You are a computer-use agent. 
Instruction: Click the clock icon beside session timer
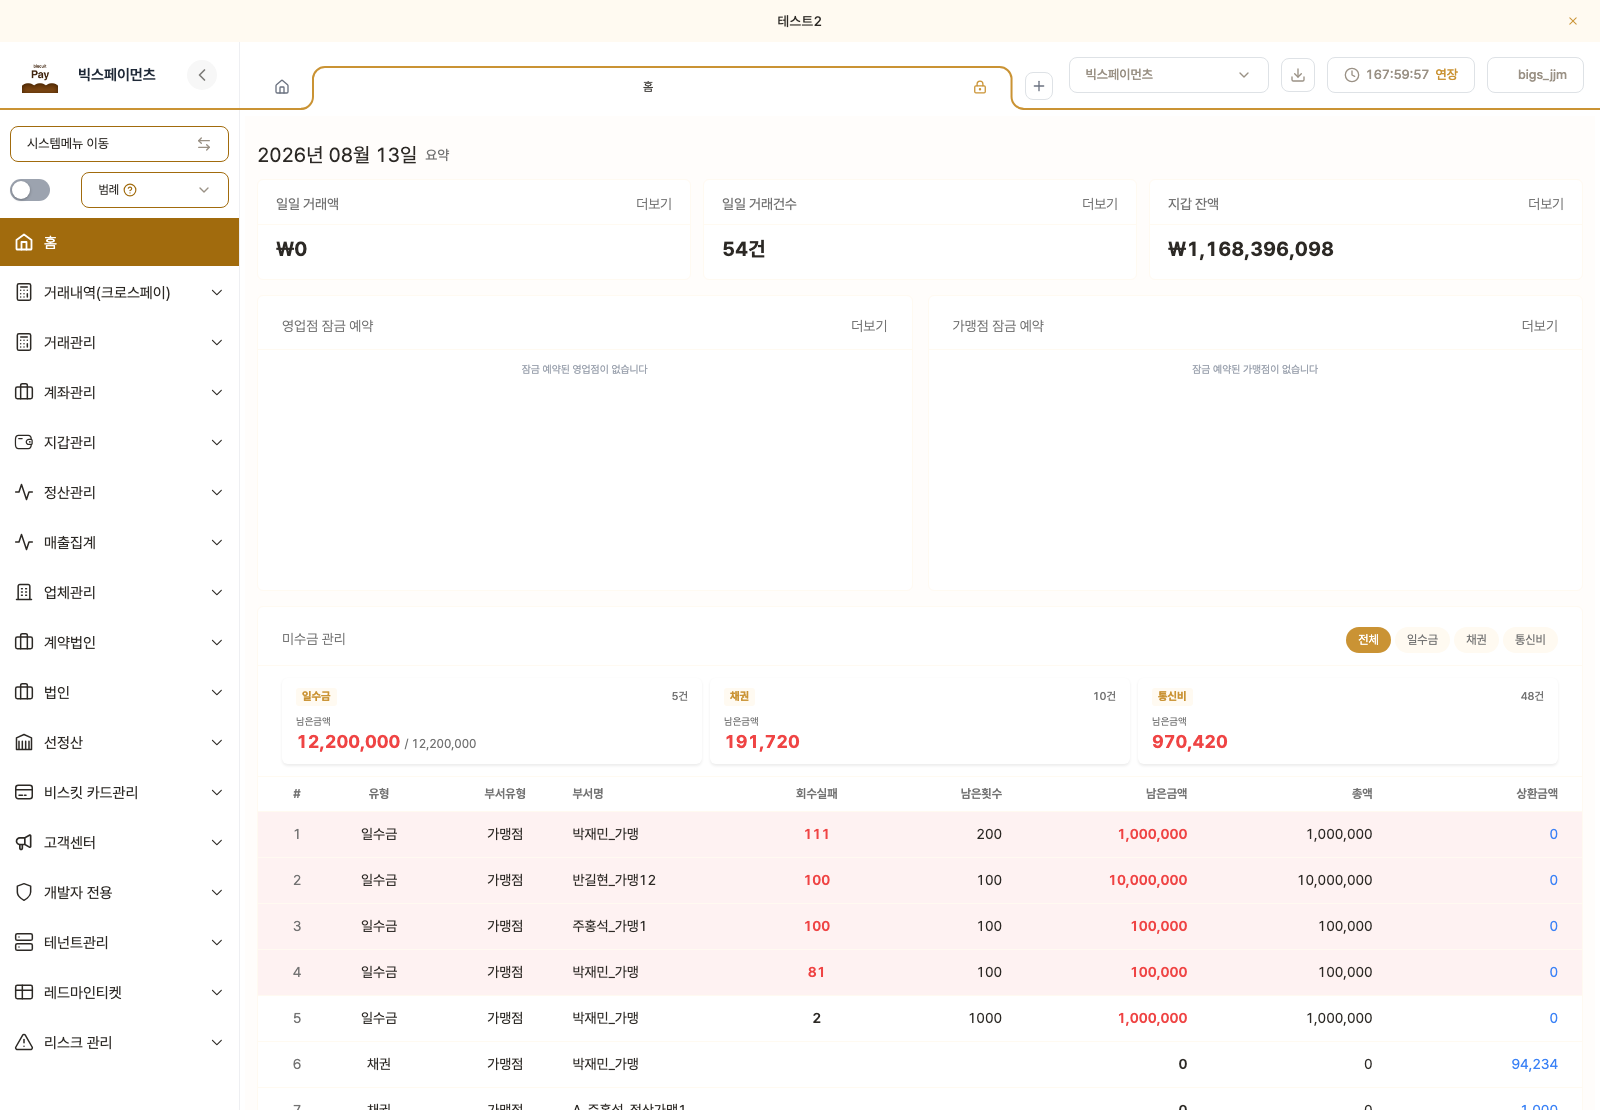click(x=1352, y=75)
